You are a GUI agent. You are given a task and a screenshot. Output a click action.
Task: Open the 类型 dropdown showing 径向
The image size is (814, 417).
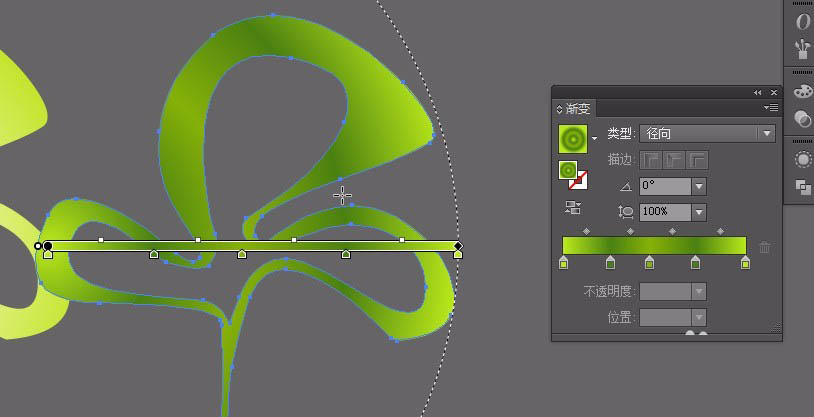point(707,133)
